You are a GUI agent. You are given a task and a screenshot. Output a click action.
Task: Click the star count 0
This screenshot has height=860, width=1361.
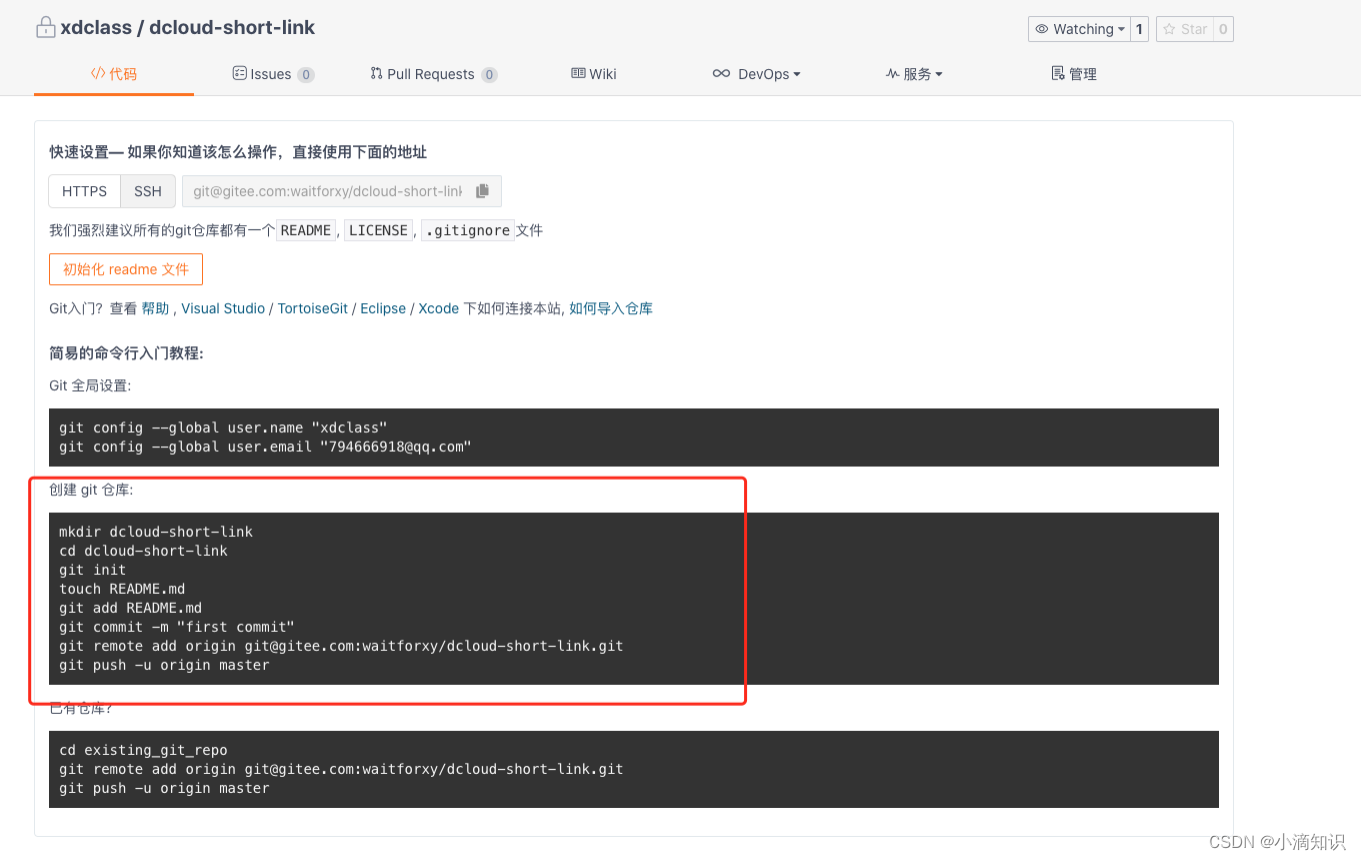(1223, 29)
